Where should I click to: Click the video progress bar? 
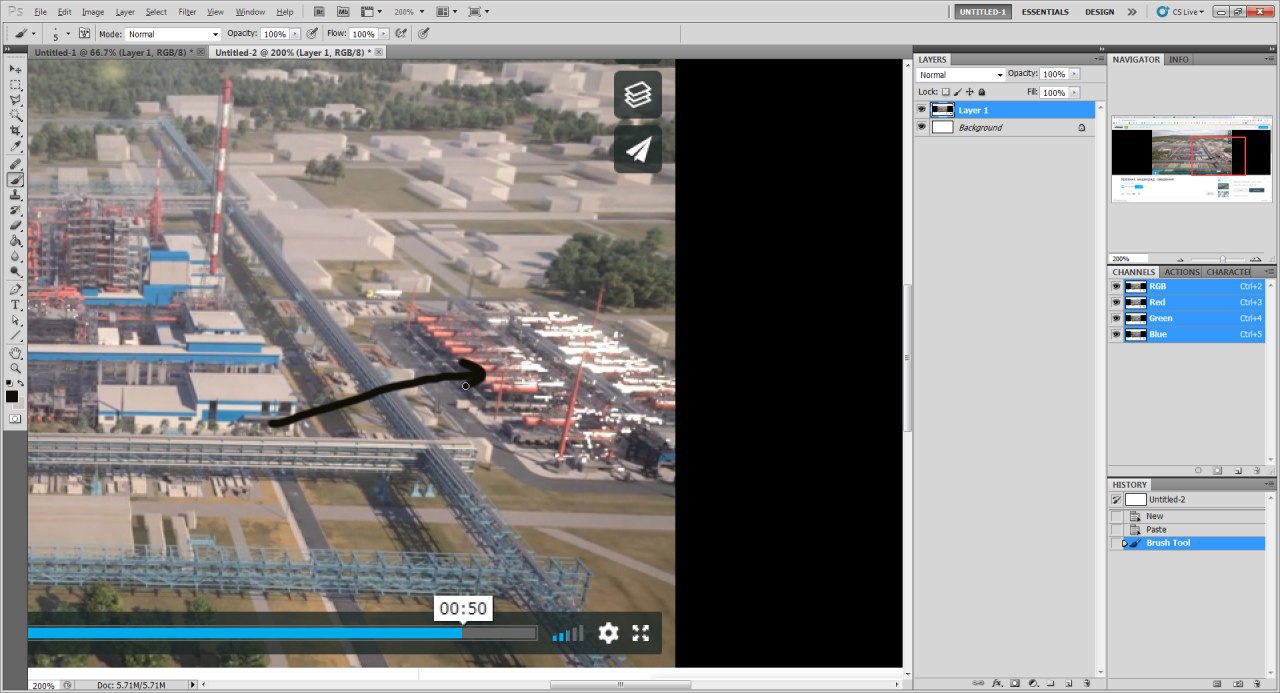pos(282,633)
